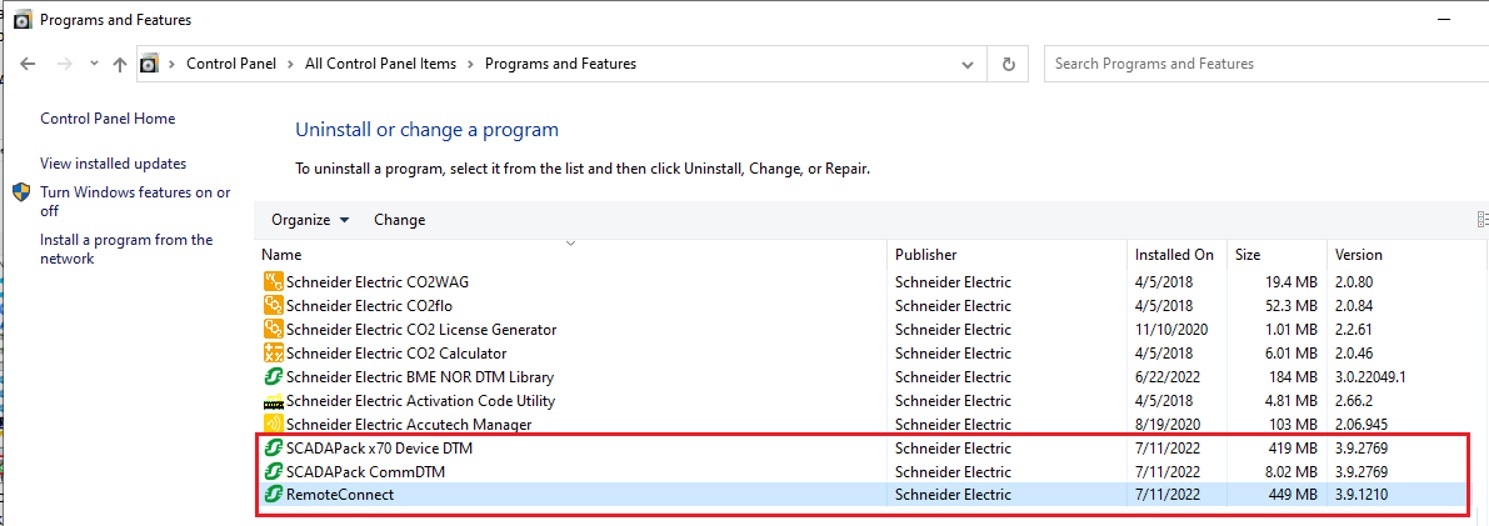Image resolution: width=1489 pixels, height=526 pixels.
Task: Click the 419 MB size value
Action: (x=1290, y=449)
